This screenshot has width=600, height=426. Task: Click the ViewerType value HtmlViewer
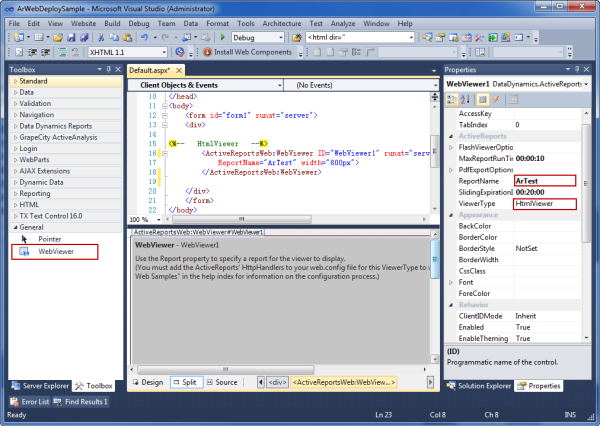[545, 204]
